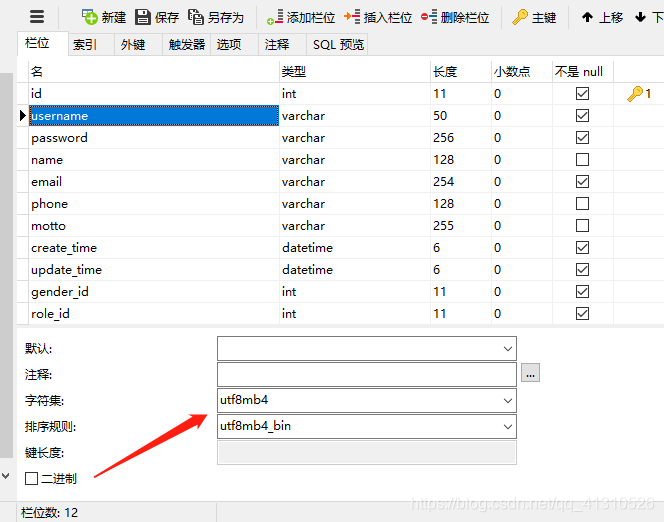Click the disabled 键长度 input field

tap(367, 453)
